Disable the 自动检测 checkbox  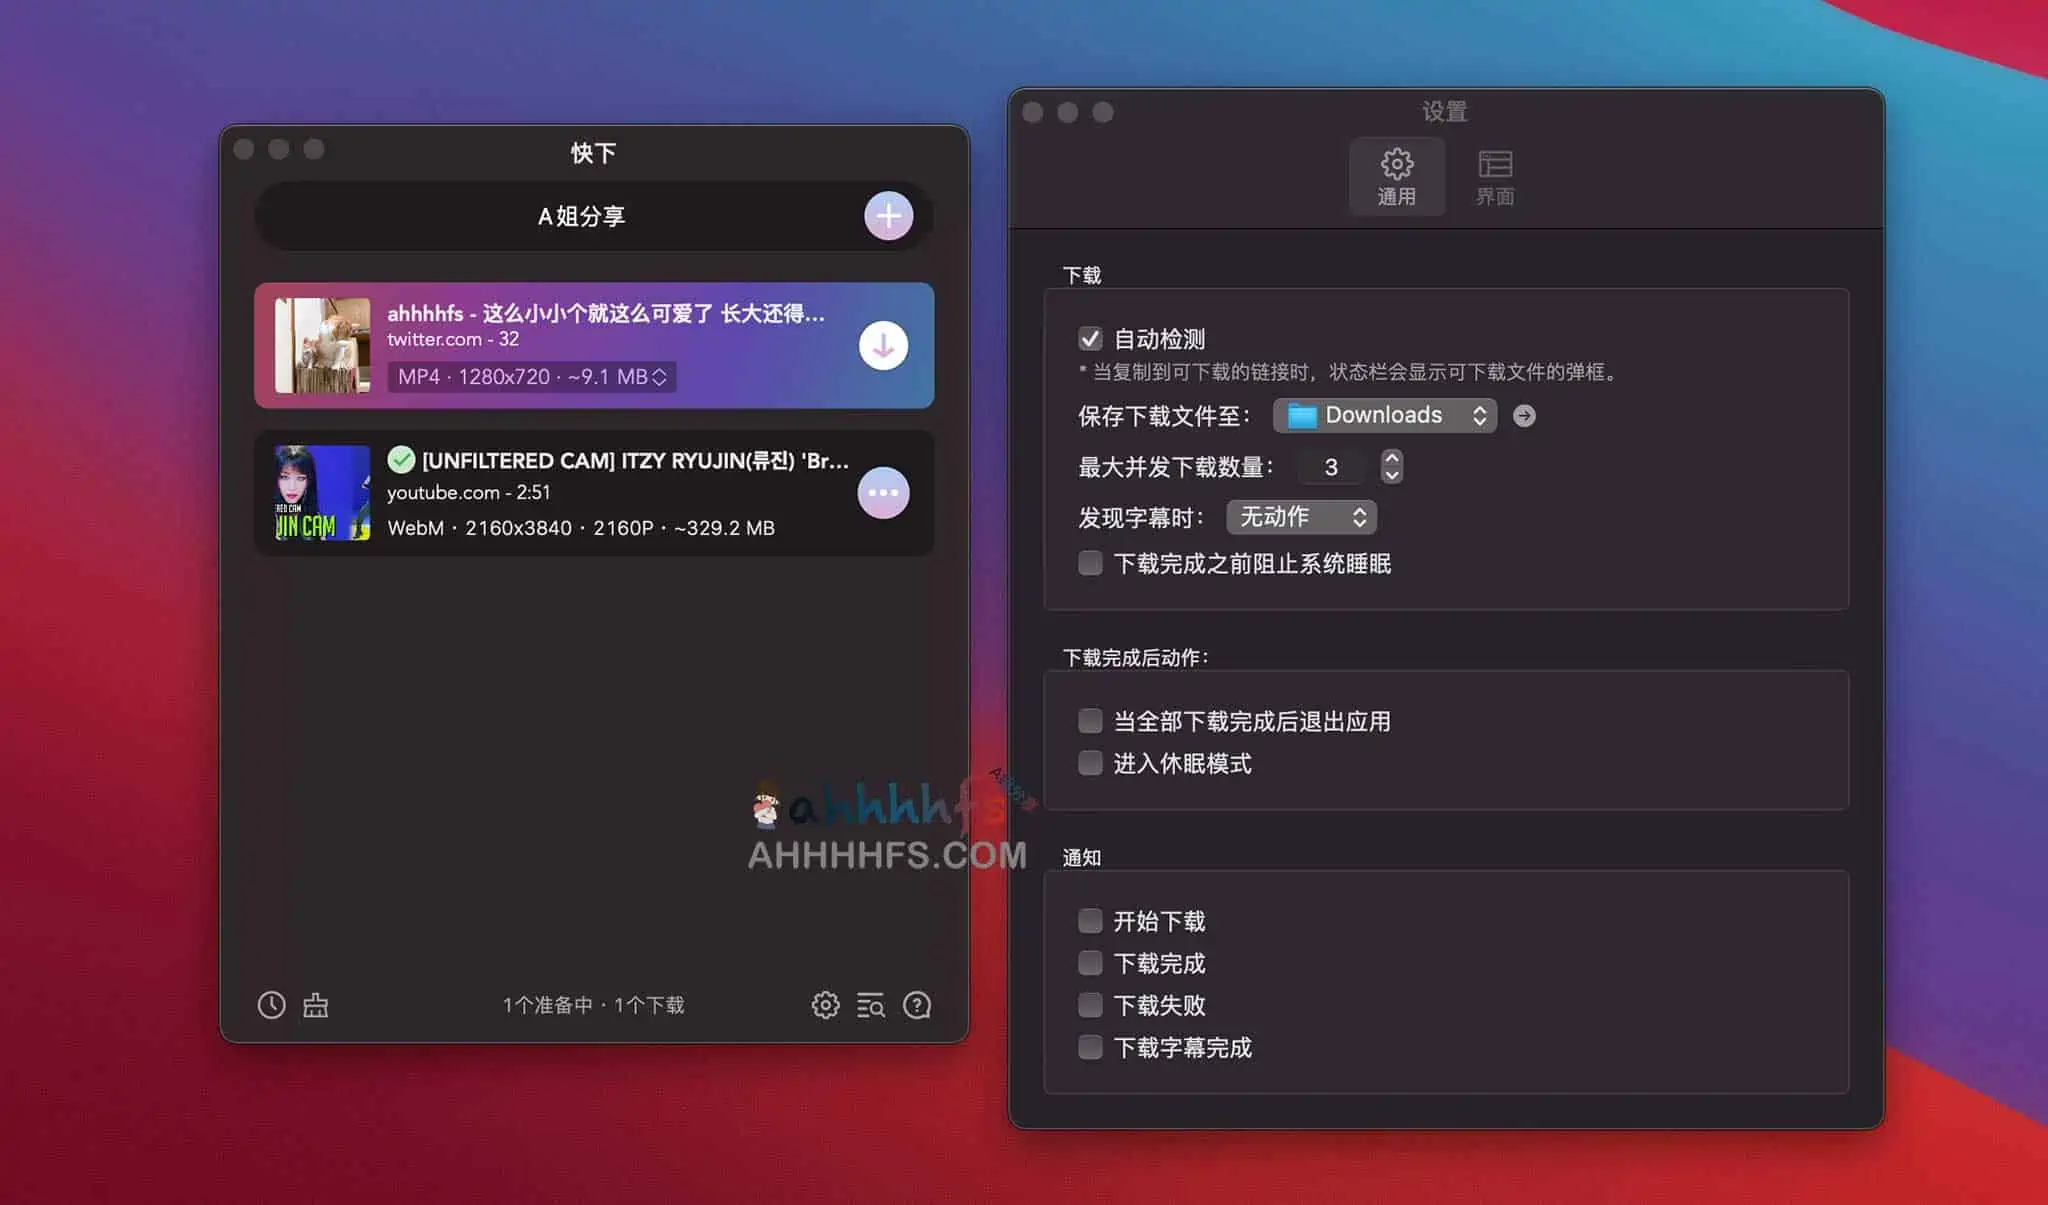1090,338
